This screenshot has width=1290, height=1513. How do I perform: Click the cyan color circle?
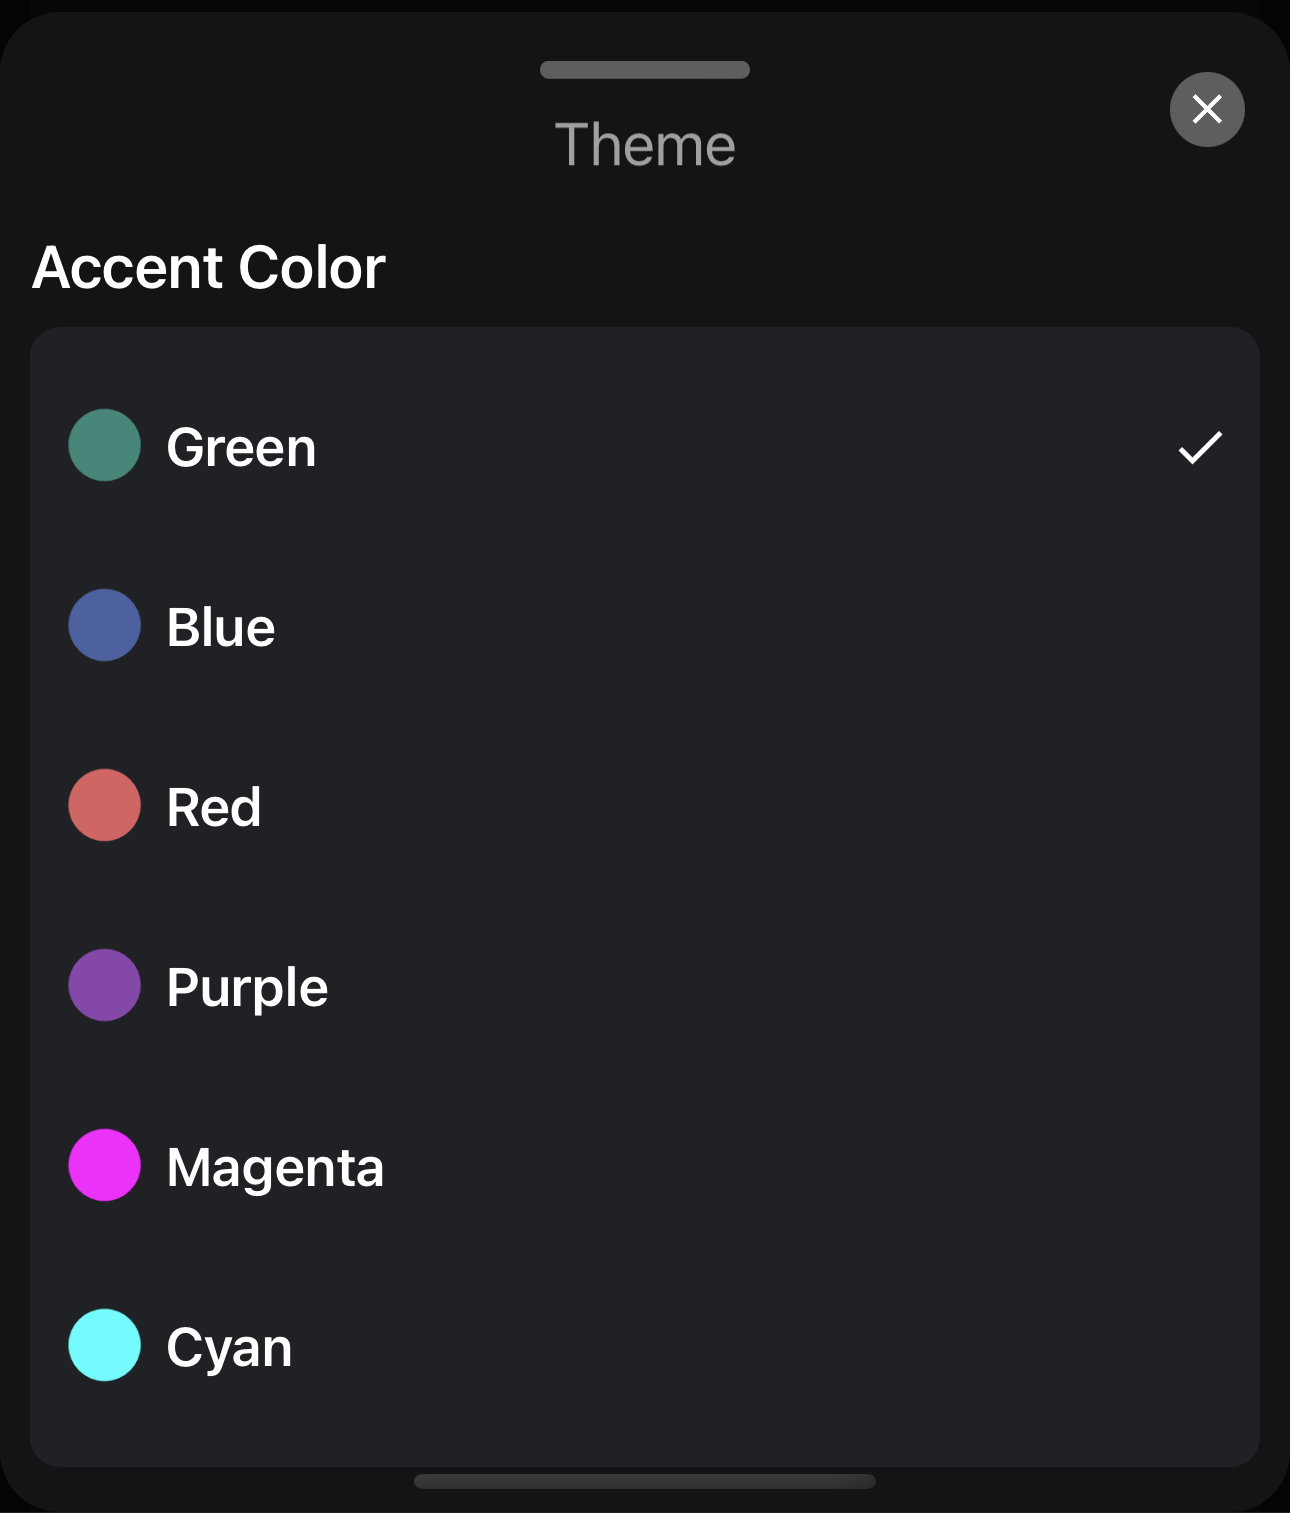(x=104, y=1345)
